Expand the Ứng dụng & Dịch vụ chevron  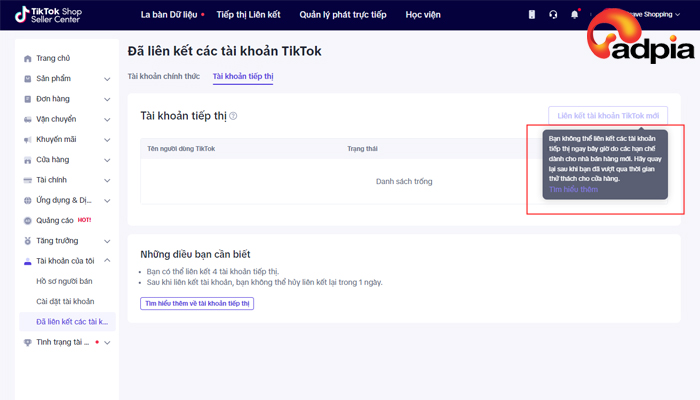(x=107, y=200)
